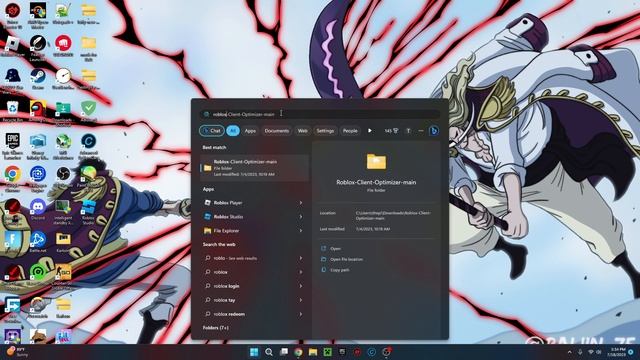Screen dimensions: 640x360
Task: Switch to the People search filter
Action: (350, 131)
